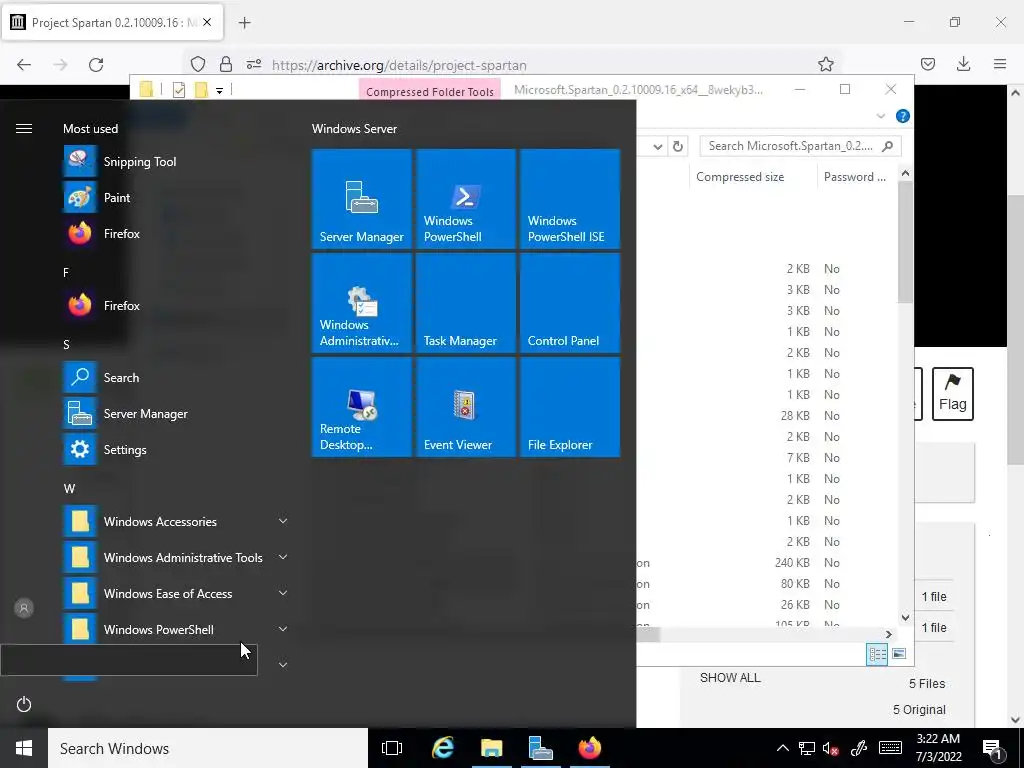Open Paint from Most used list
The width and height of the screenshot is (1024, 768).
pos(176,198)
